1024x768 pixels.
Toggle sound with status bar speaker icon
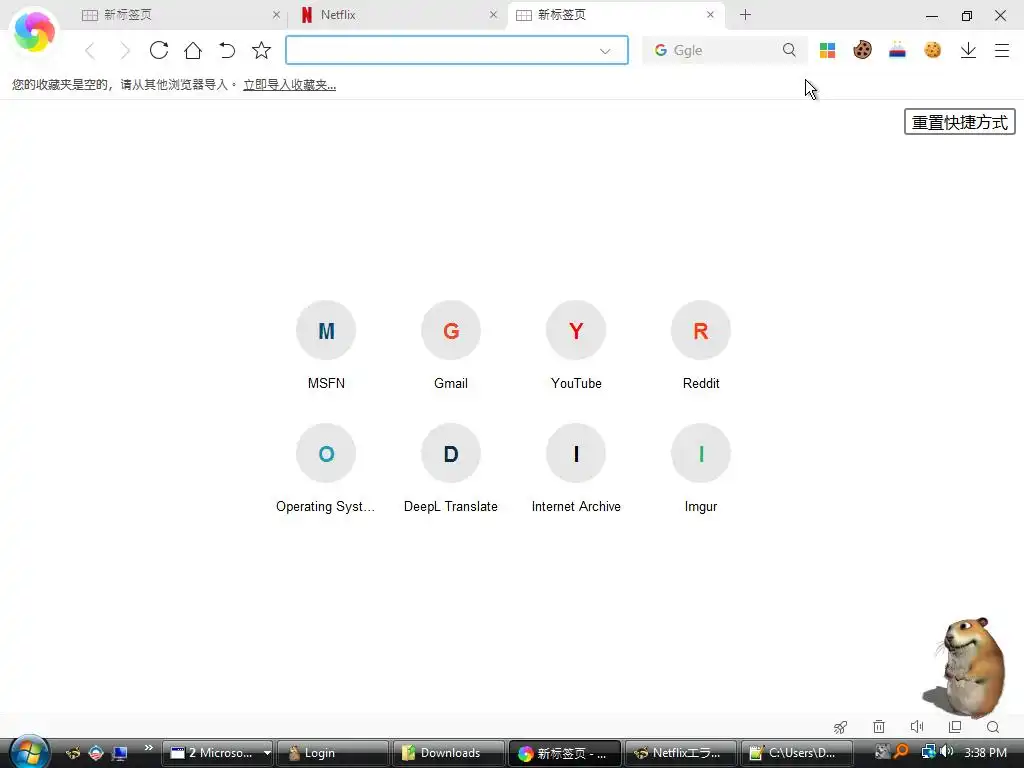click(917, 727)
